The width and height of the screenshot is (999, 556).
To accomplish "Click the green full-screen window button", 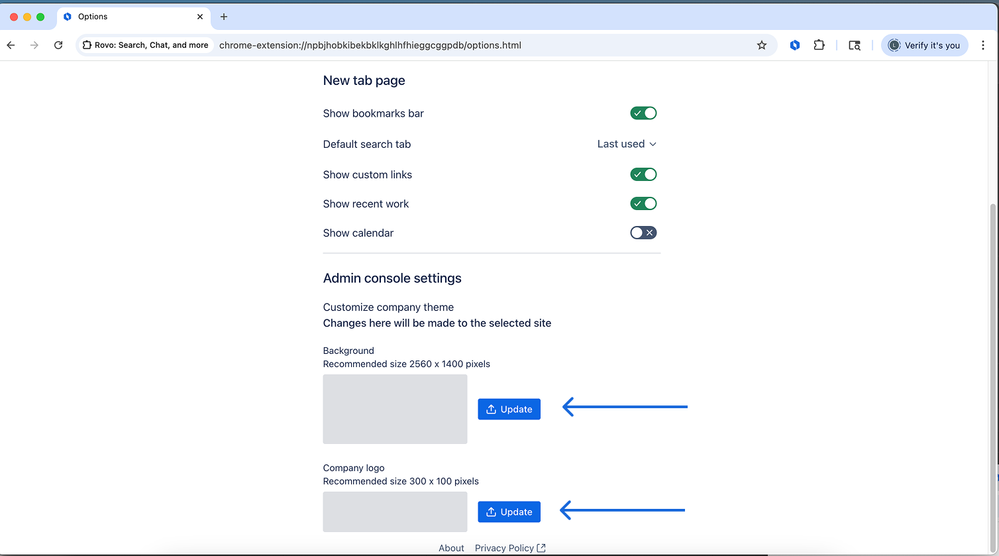I will [x=40, y=17].
